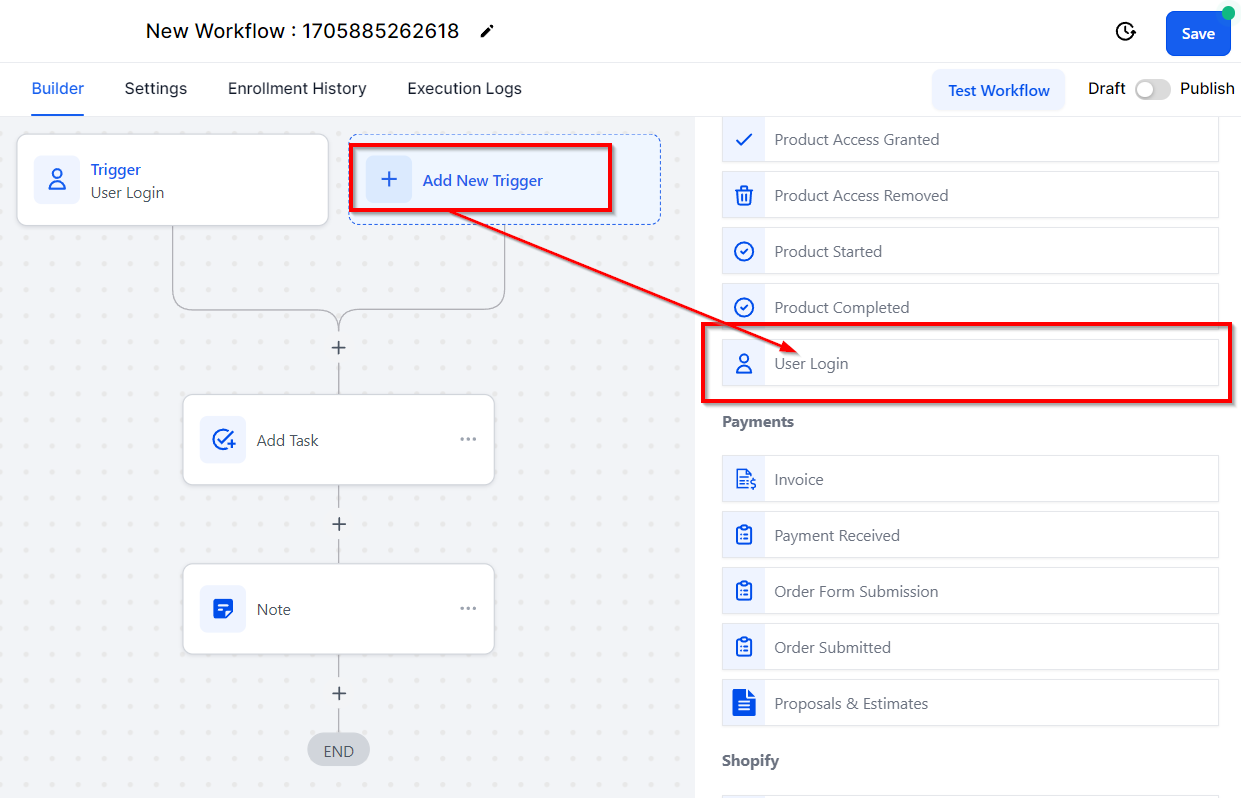Image resolution: width=1241 pixels, height=798 pixels.
Task: Click the Add Task checkmark icon
Action: click(223, 440)
